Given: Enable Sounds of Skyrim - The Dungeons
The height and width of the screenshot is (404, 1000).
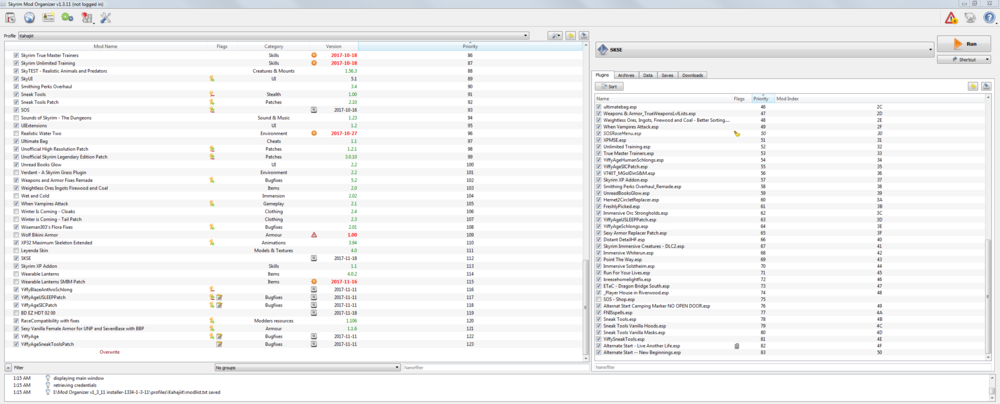Looking at the screenshot, I should (16, 118).
